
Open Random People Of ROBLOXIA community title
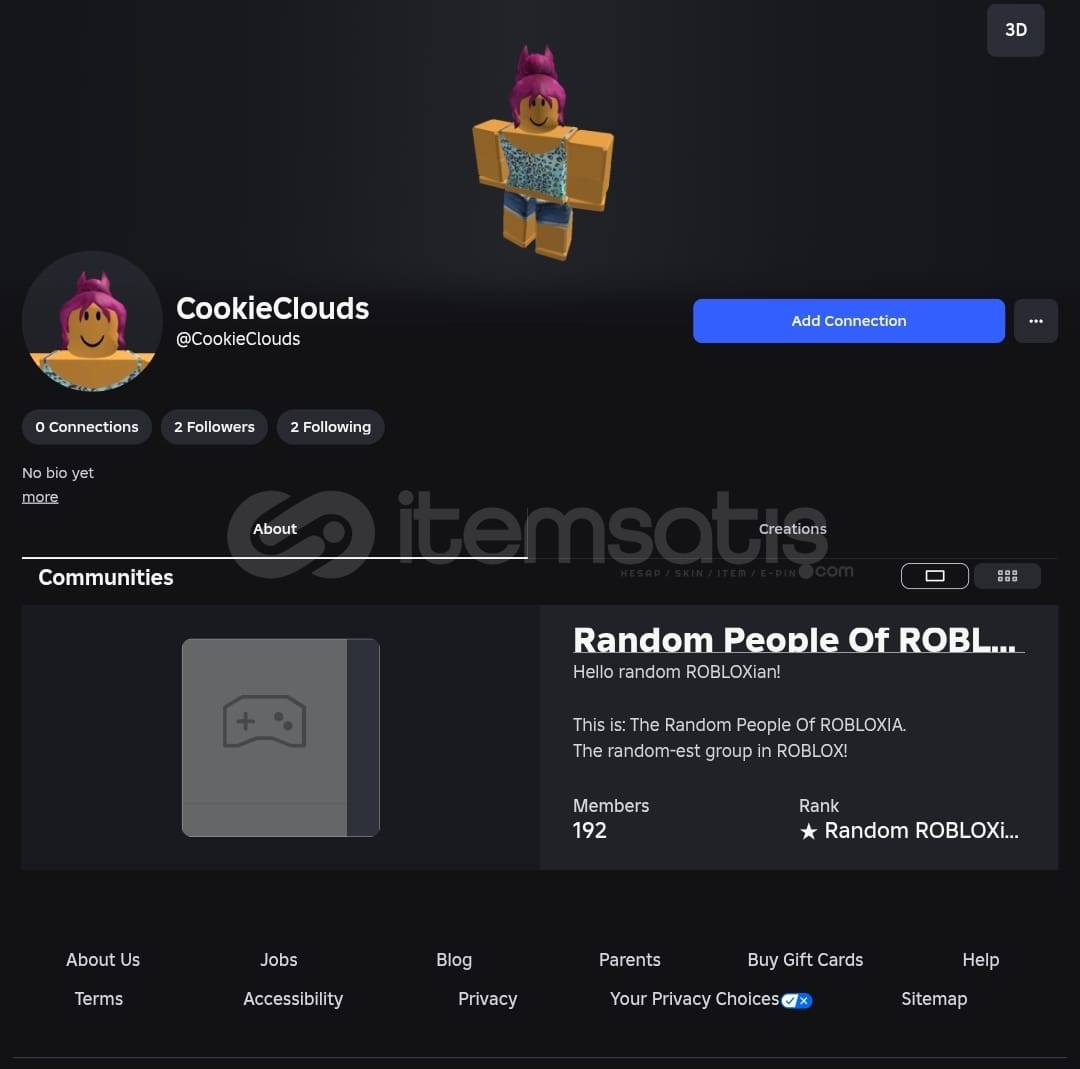tap(794, 639)
